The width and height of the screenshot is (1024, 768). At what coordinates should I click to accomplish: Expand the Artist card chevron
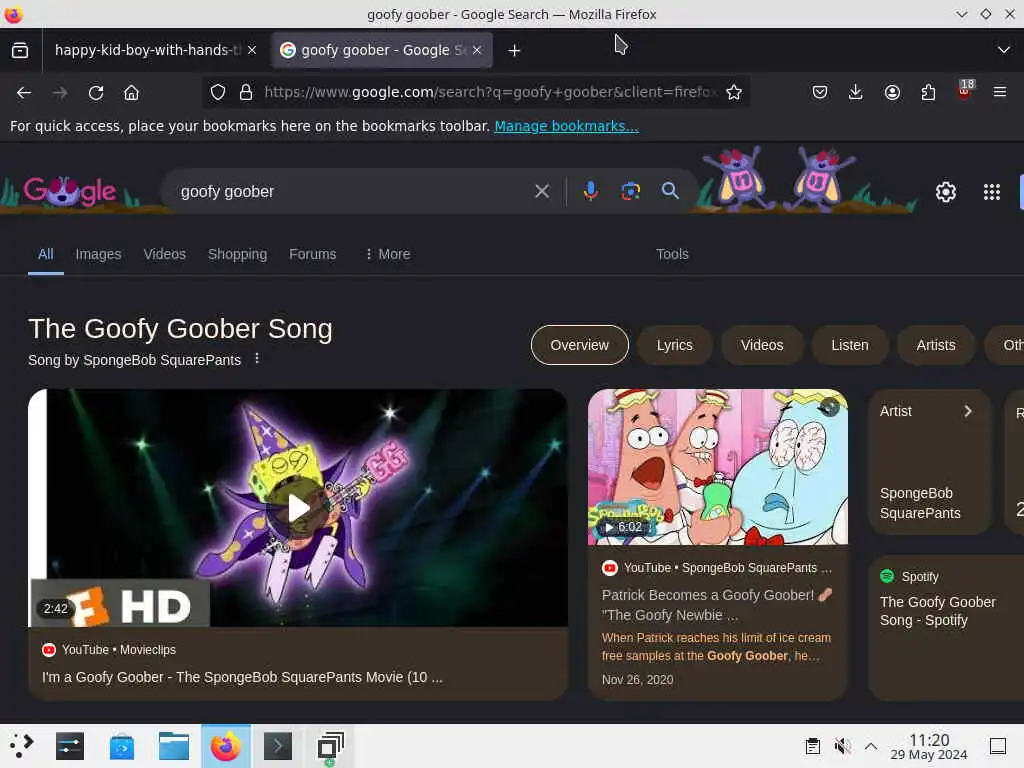[968, 411]
